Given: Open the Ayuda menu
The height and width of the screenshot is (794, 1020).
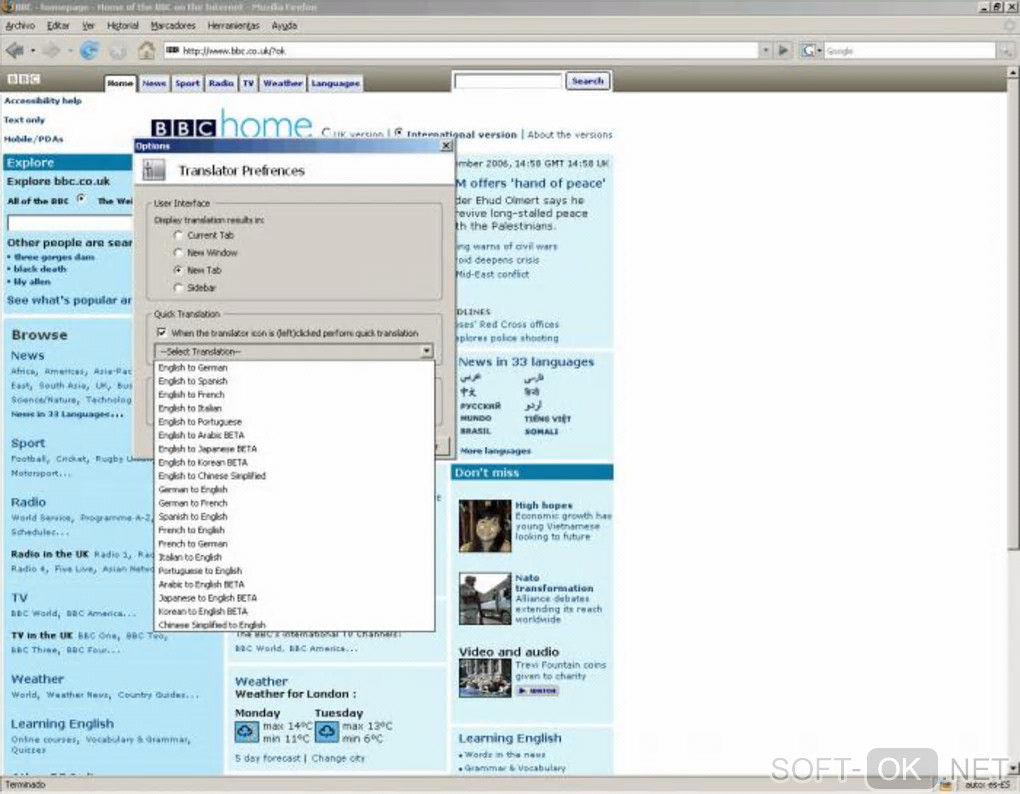Looking at the screenshot, I should (284, 25).
